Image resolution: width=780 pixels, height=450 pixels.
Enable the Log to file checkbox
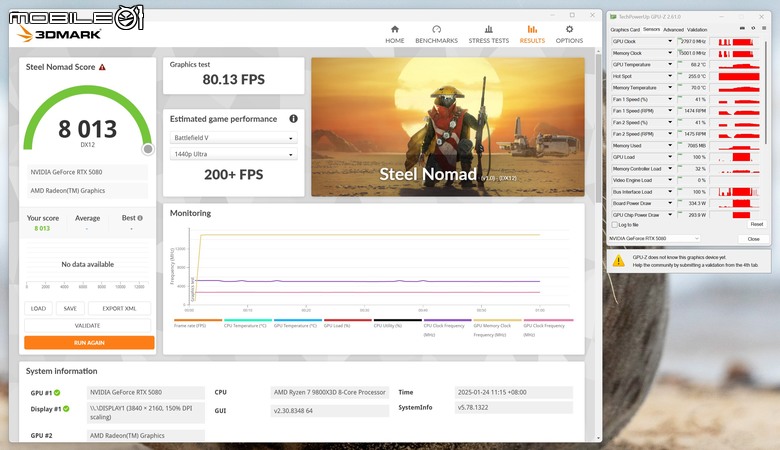(x=614, y=225)
